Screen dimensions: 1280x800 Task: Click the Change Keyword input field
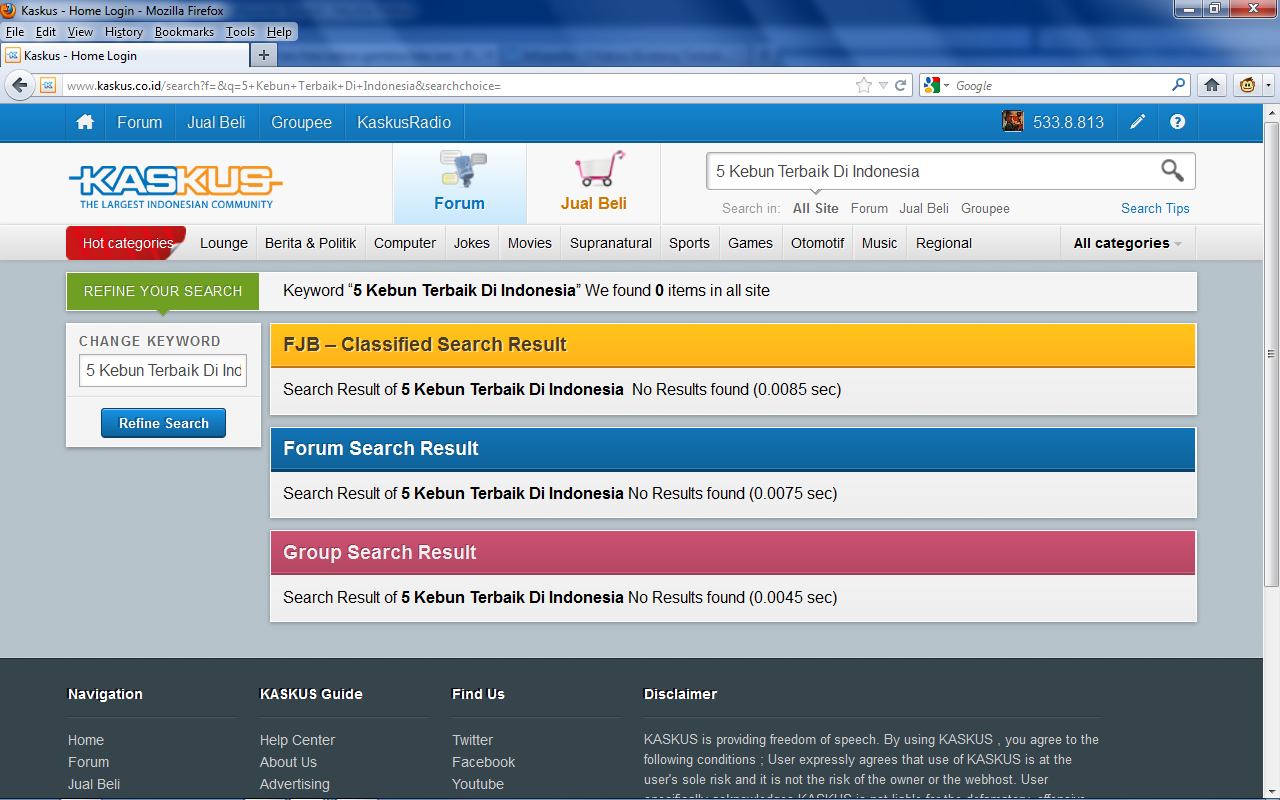coord(163,370)
